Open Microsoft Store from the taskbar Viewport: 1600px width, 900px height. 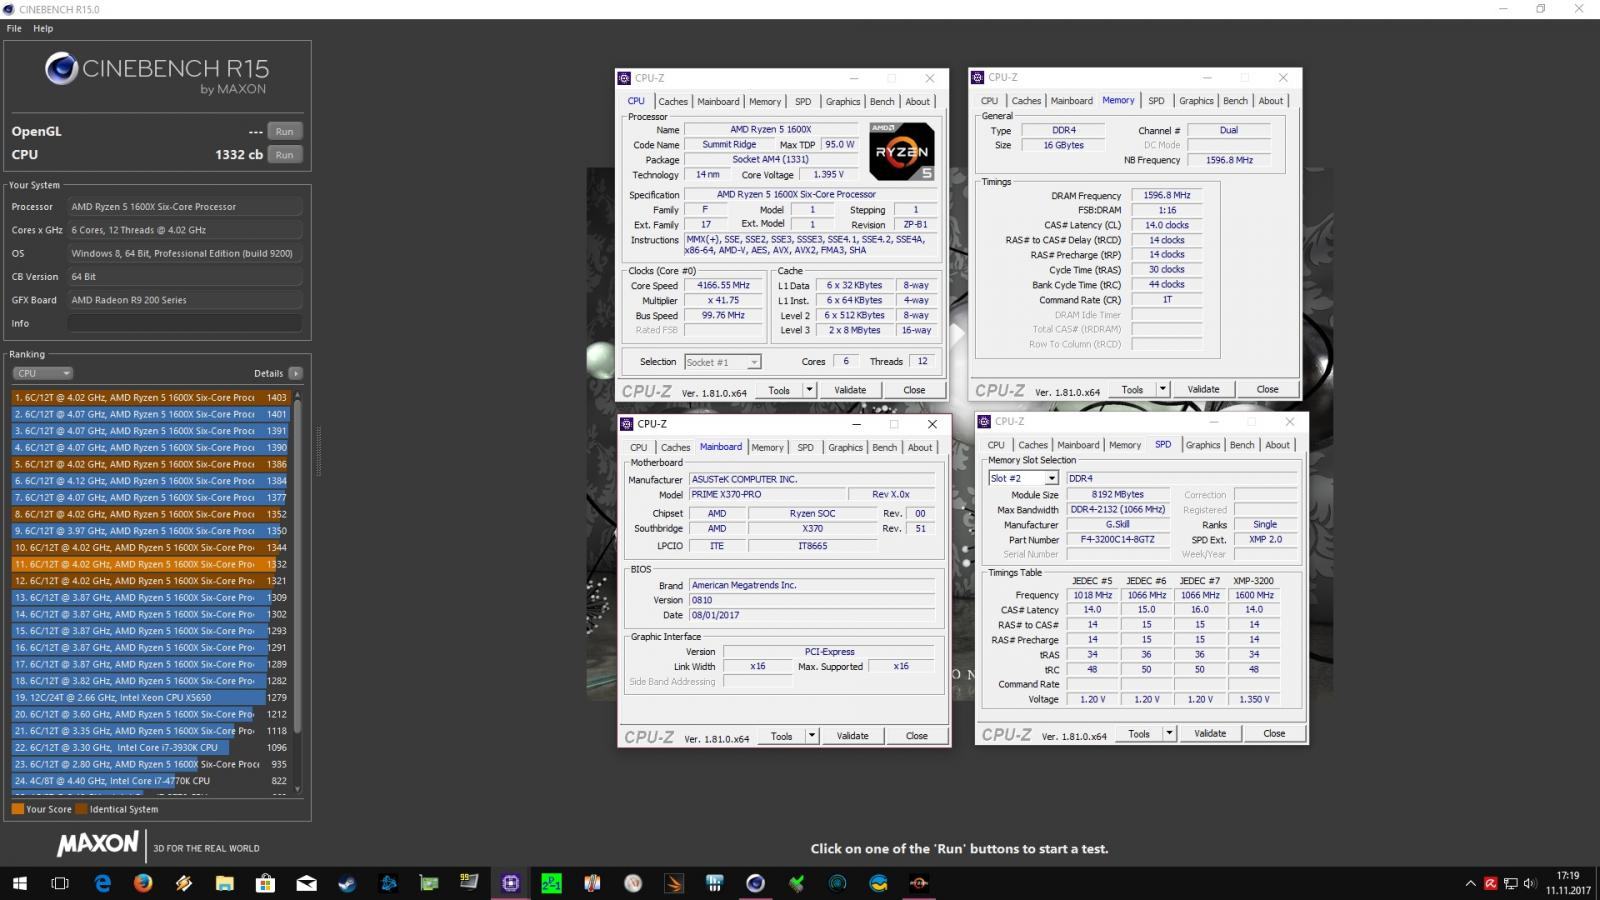(x=265, y=883)
